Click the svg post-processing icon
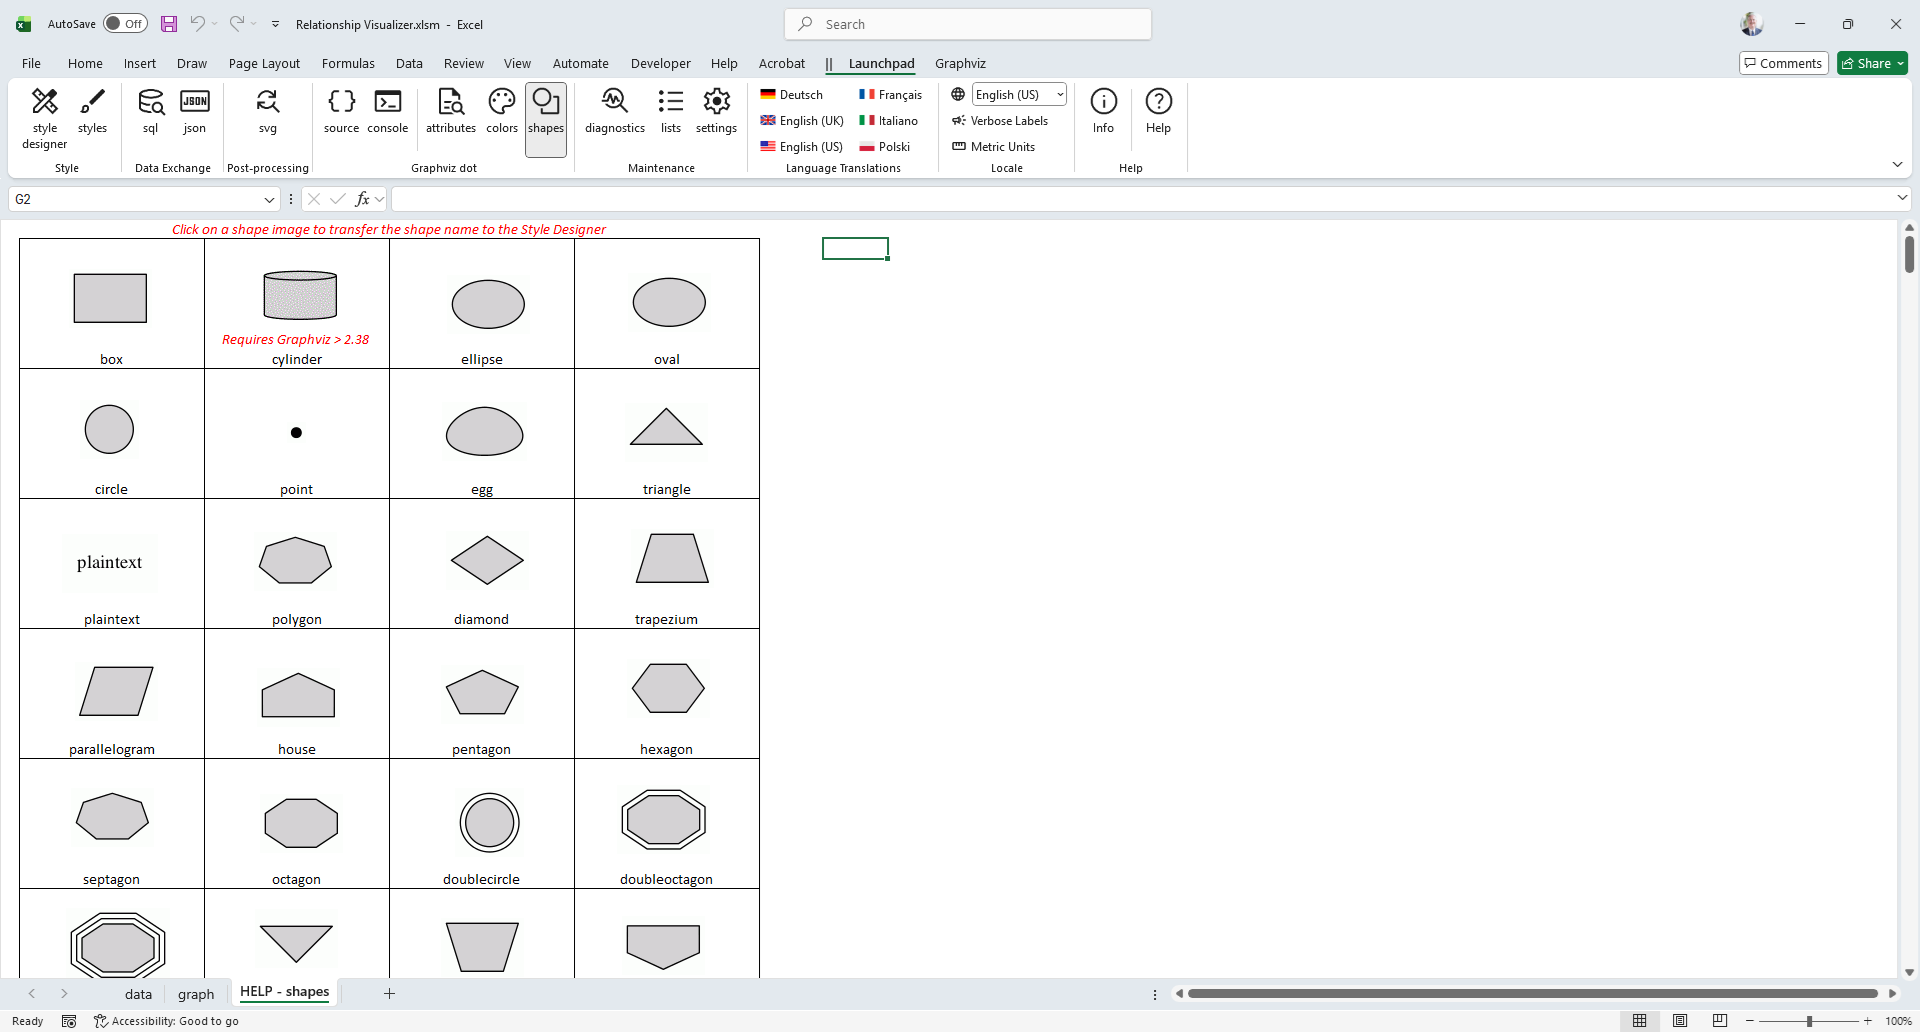 click(x=267, y=110)
